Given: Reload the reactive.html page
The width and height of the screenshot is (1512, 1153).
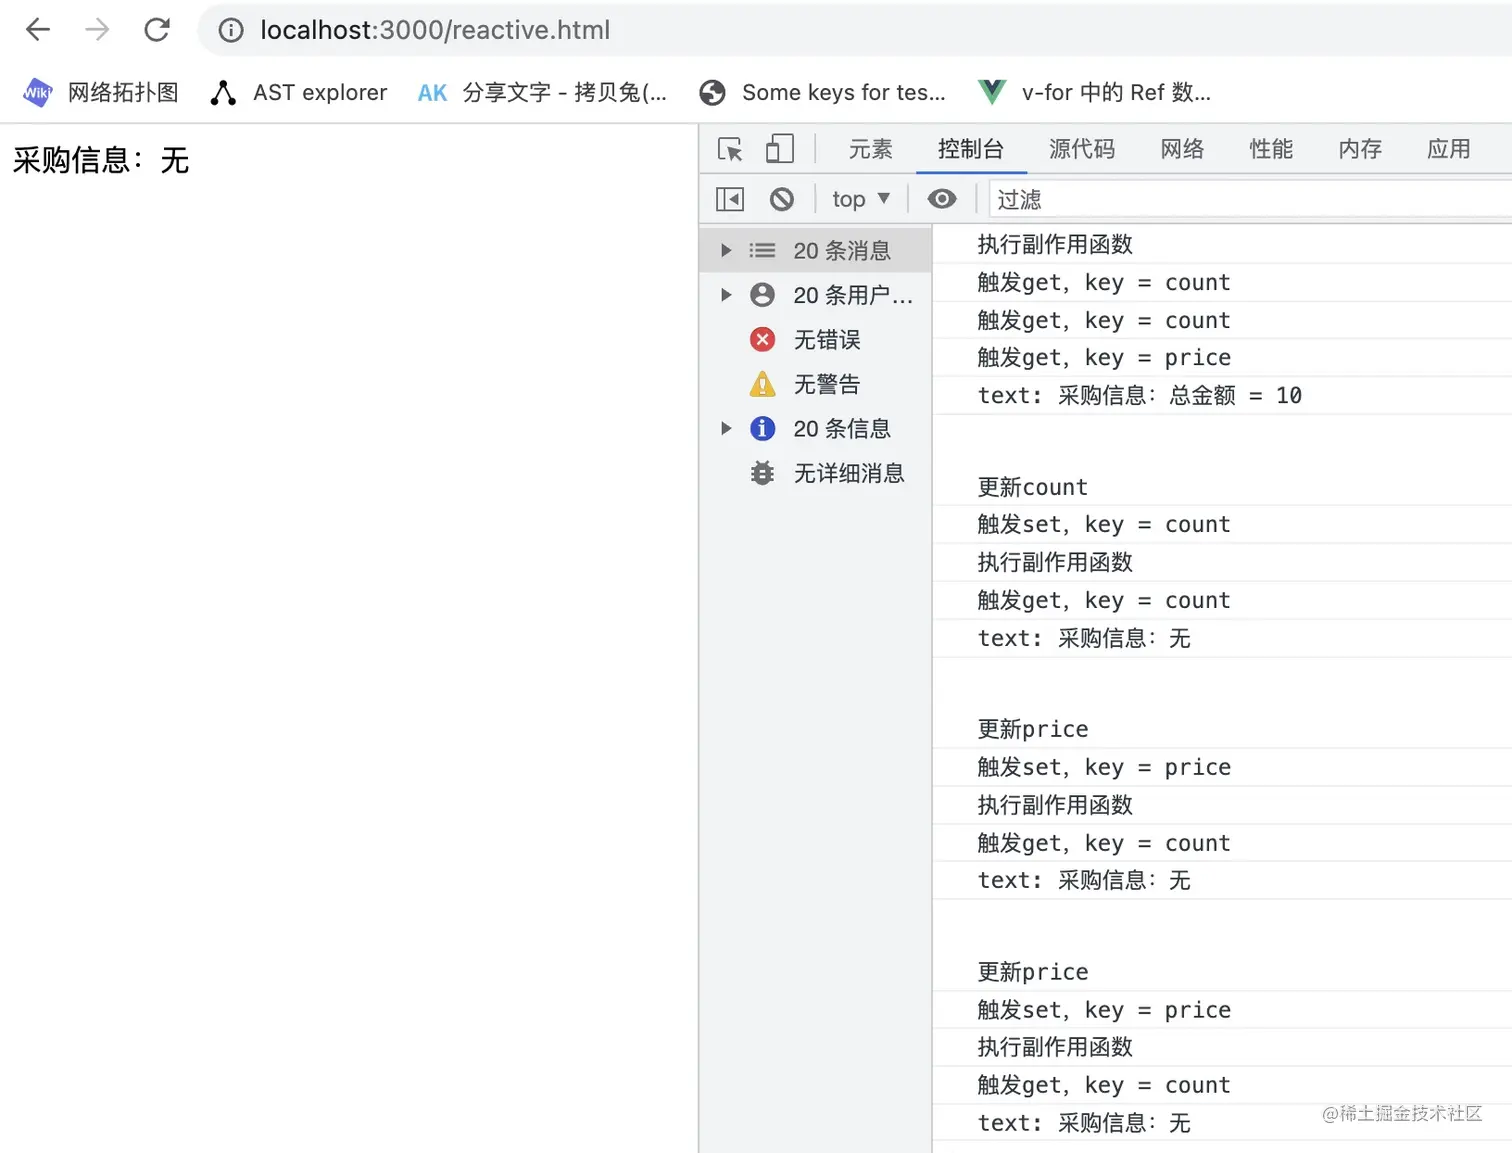Looking at the screenshot, I should pos(157,29).
